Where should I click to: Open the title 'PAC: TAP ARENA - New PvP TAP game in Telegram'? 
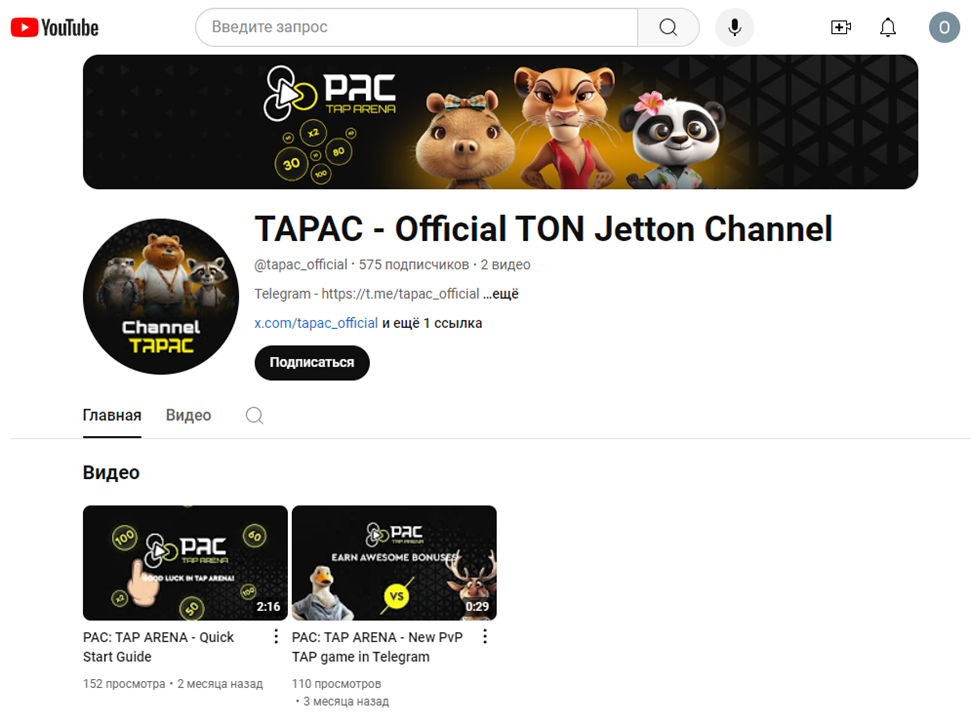click(x=377, y=647)
